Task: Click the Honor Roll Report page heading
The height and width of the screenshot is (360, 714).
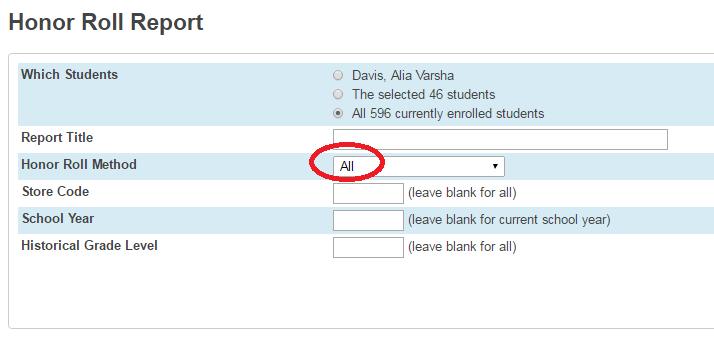Action: [x=106, y=22]
